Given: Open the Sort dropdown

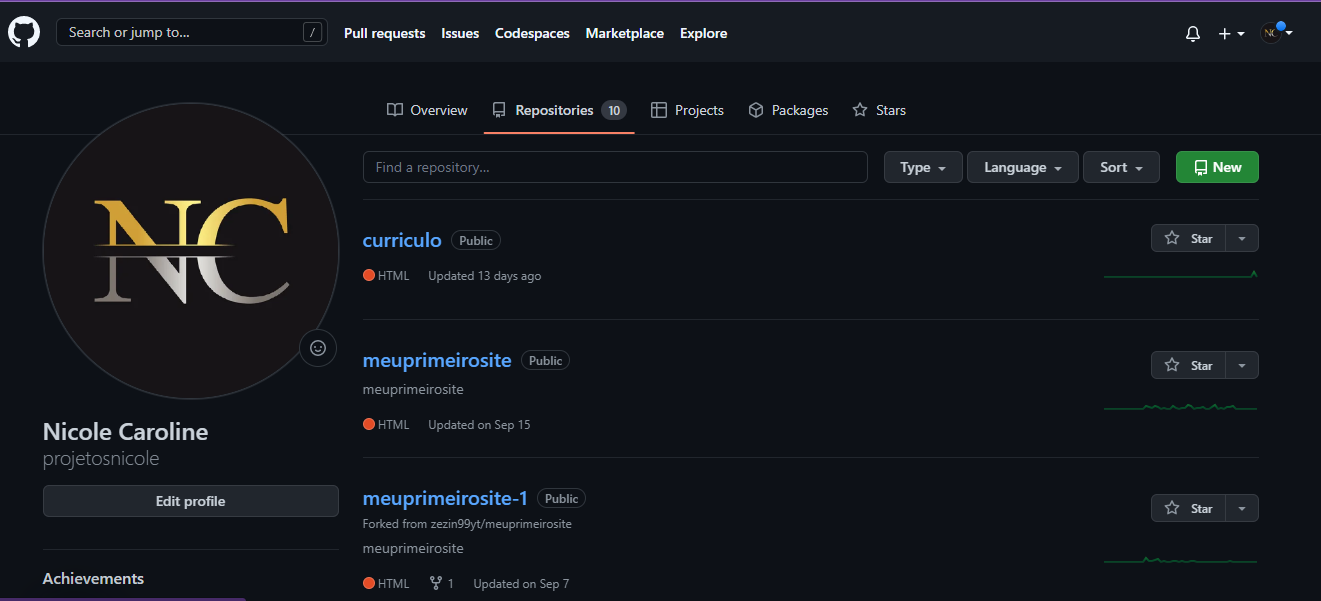Looking at the screenshot, I should coord(1120,167).
